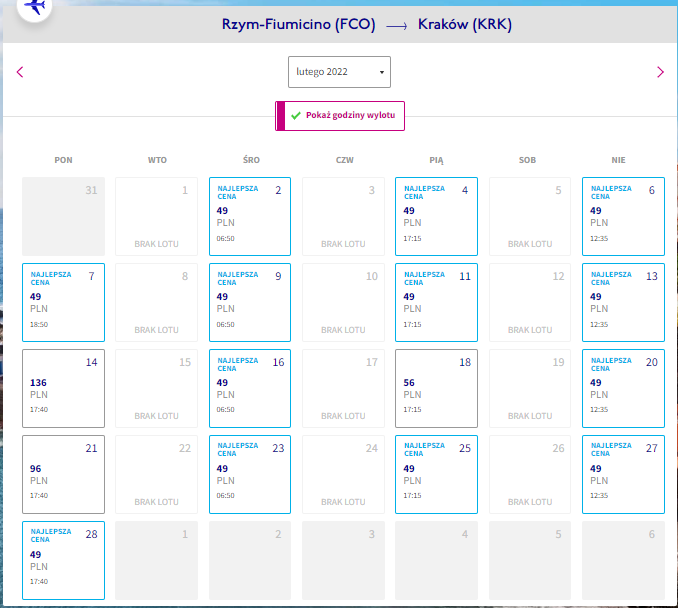
Task: Choose February 20 best price flight
Action: (x=623, y=388)
